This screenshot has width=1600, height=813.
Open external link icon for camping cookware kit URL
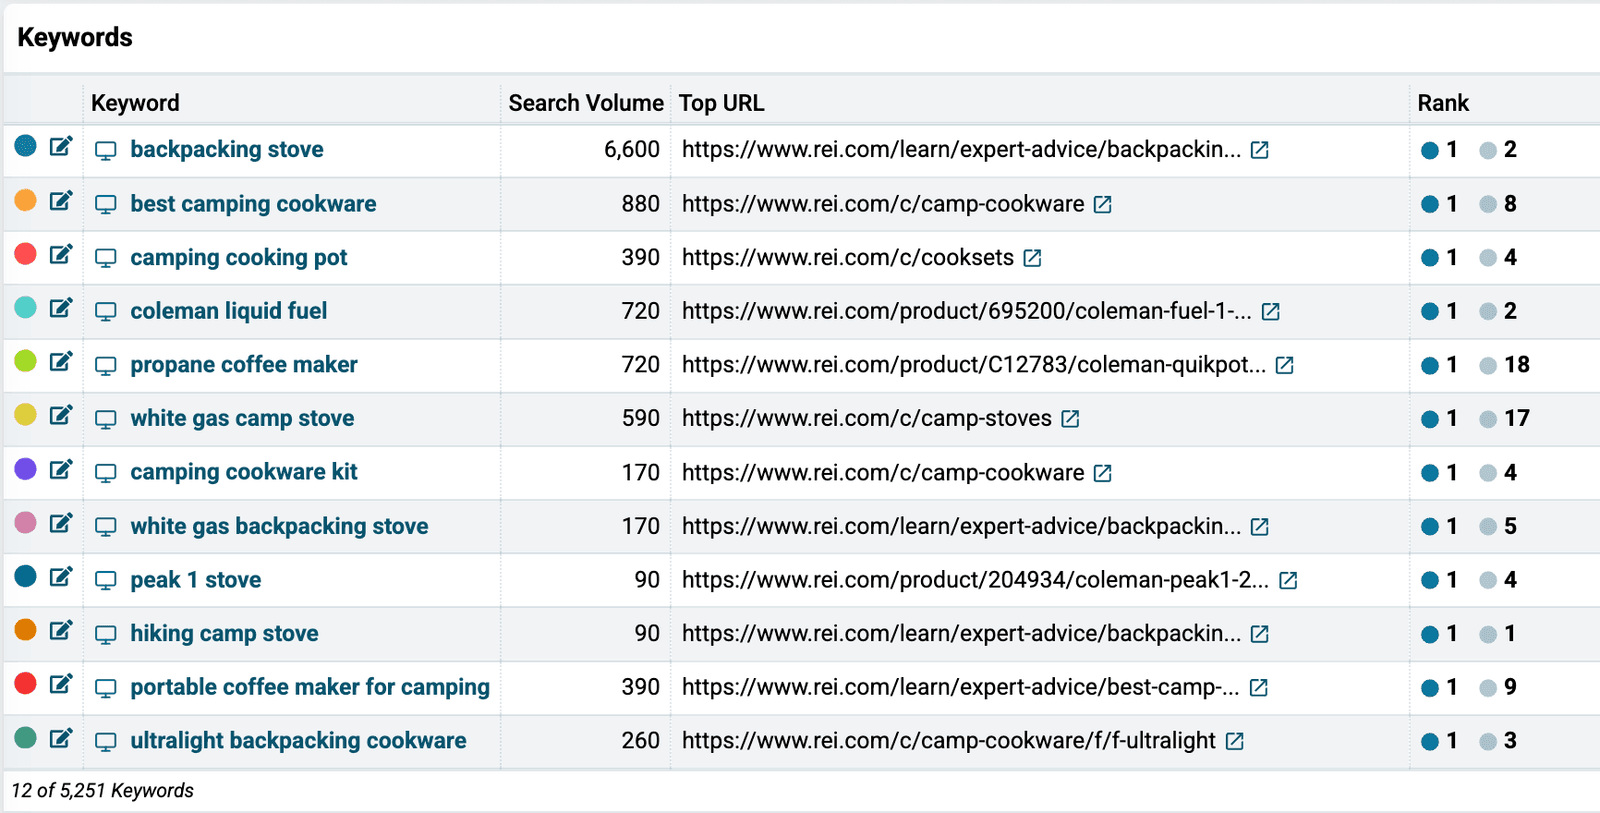(x=1103, y=473)
